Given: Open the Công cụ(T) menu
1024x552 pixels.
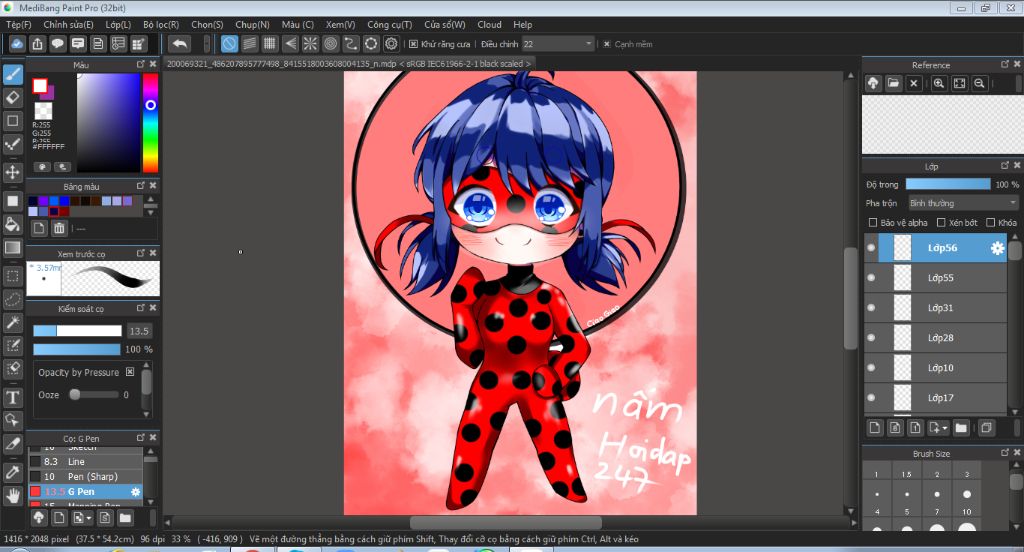Looking at the screenshot, I should pos(390,24).
